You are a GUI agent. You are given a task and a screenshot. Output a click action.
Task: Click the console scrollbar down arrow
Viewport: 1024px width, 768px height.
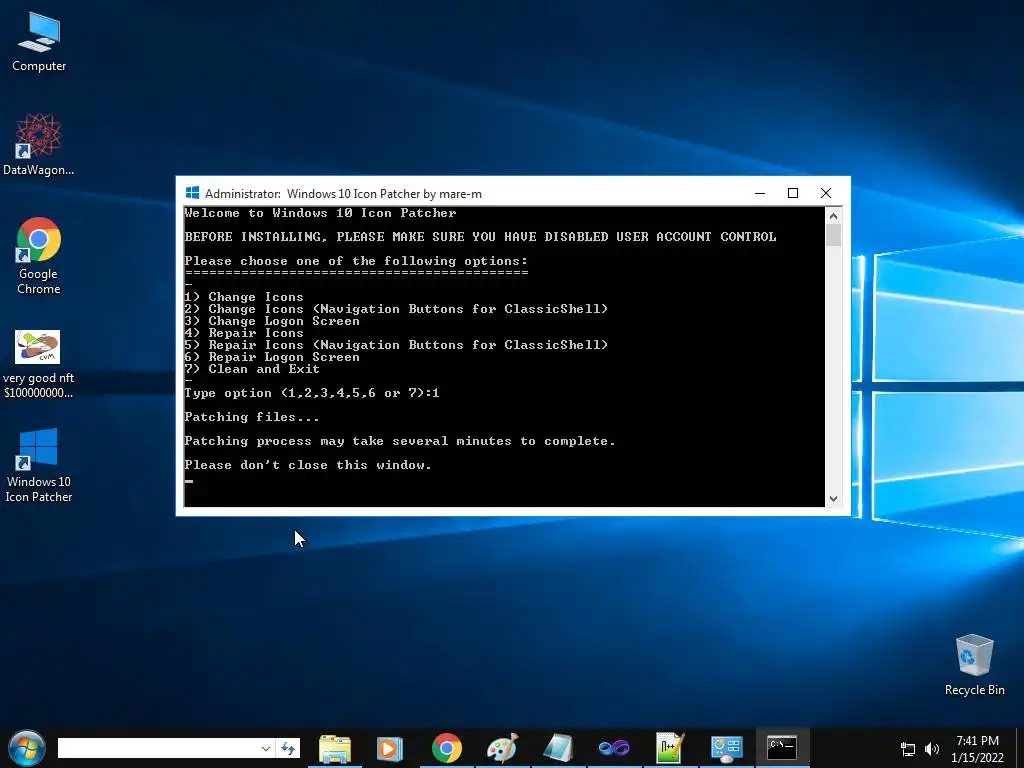(833, 499)
